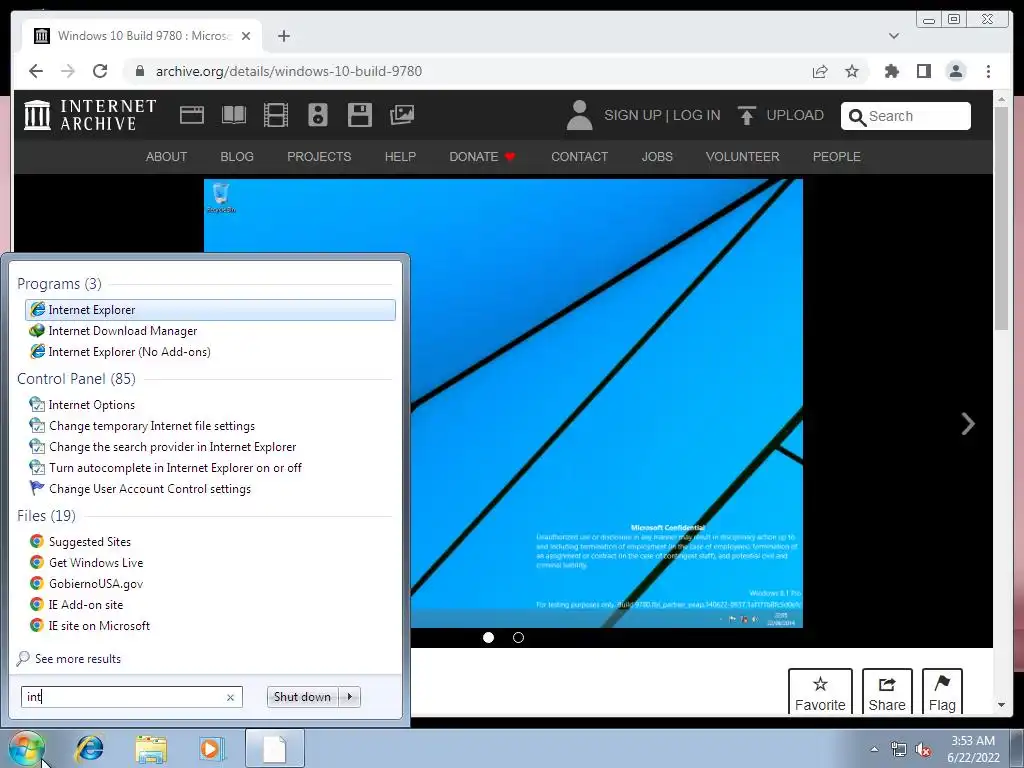Click SIGN UP | LOG IN
Screen dimensions: 1024x768
coord(662,116)
